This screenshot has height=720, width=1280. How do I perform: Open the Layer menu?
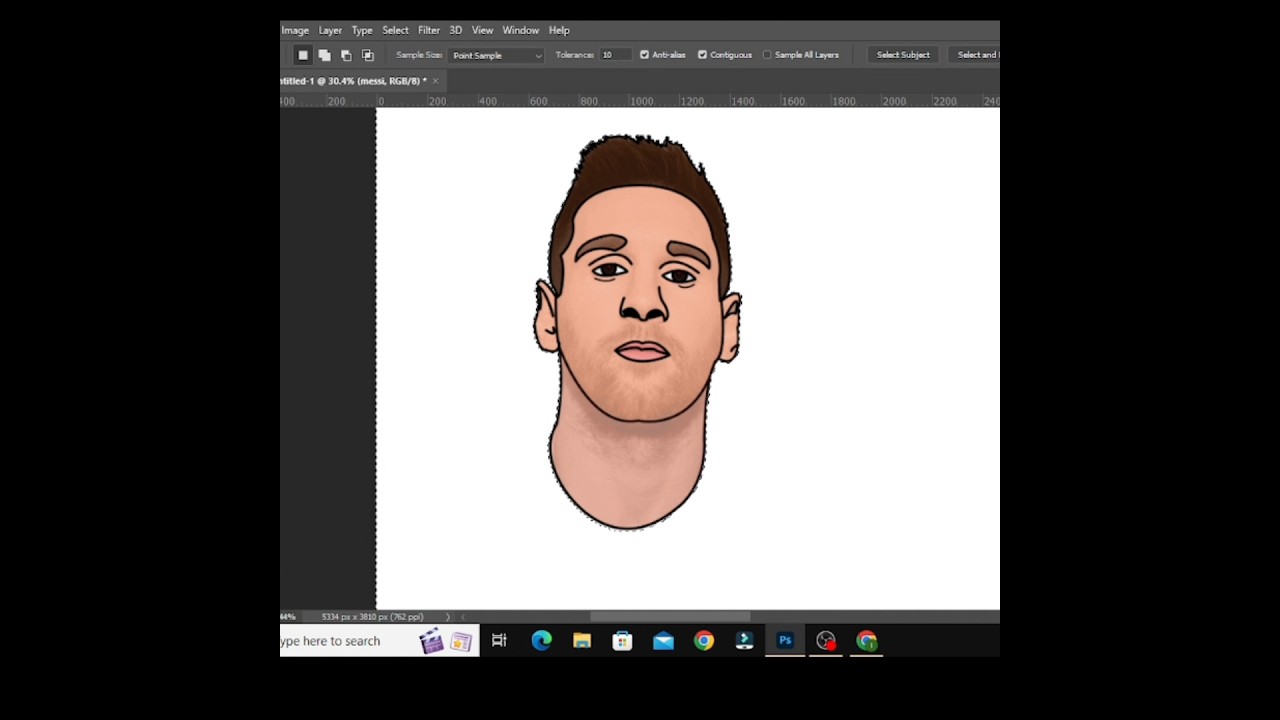(330, 30)
